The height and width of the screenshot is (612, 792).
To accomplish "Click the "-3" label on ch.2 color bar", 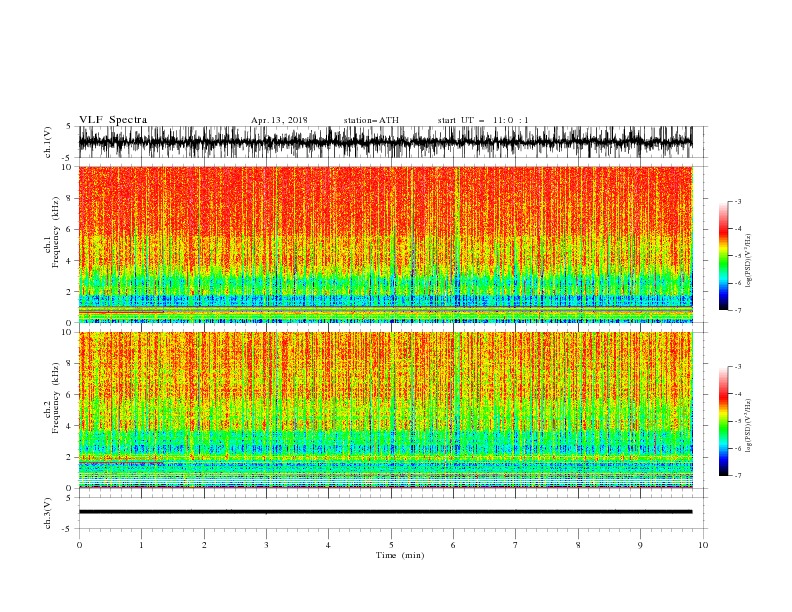I will pos(738,367).
